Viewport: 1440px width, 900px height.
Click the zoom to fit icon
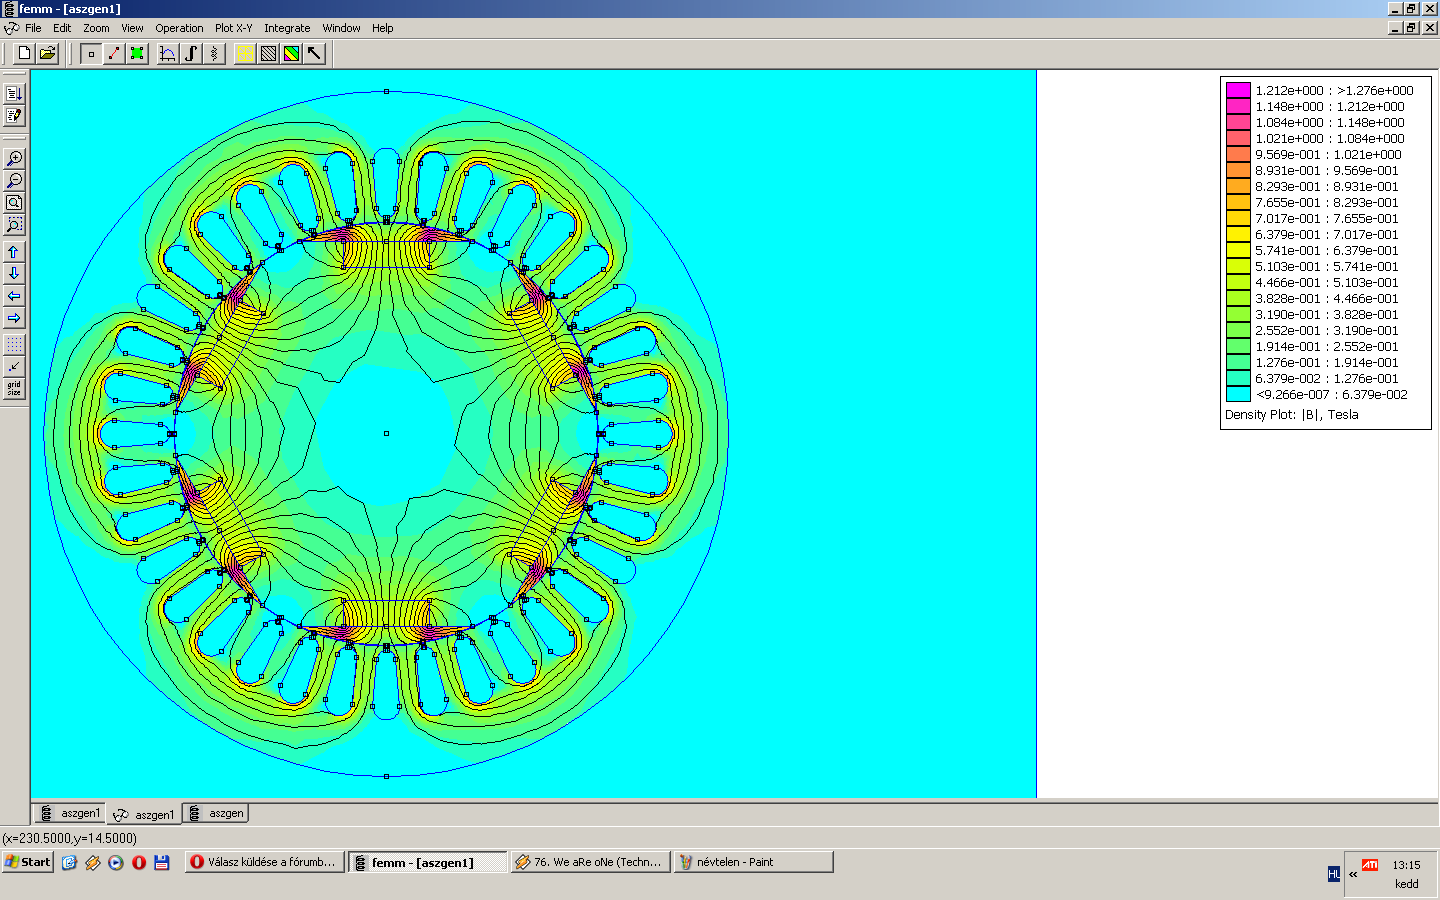coord(14,202)
